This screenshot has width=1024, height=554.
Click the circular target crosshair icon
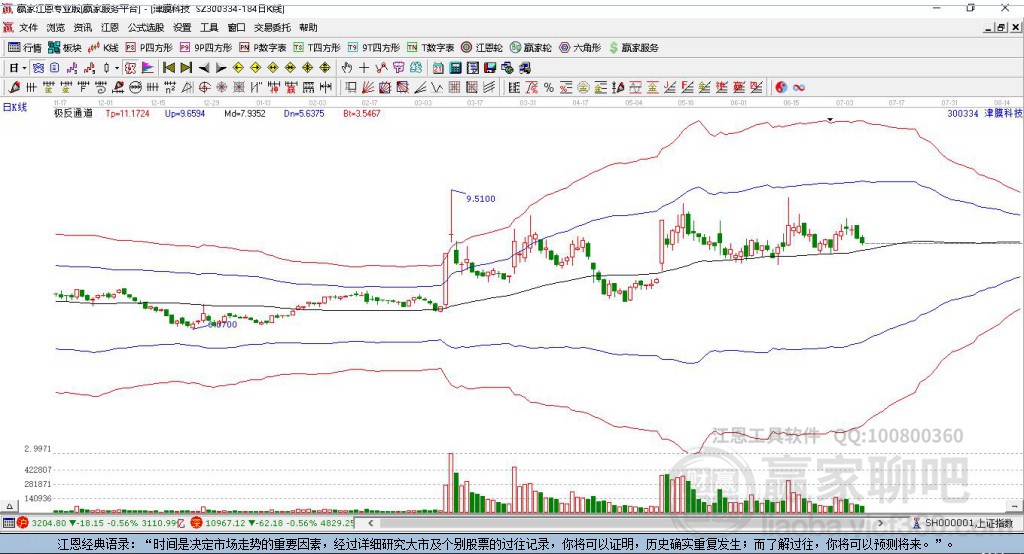point(204,88)
